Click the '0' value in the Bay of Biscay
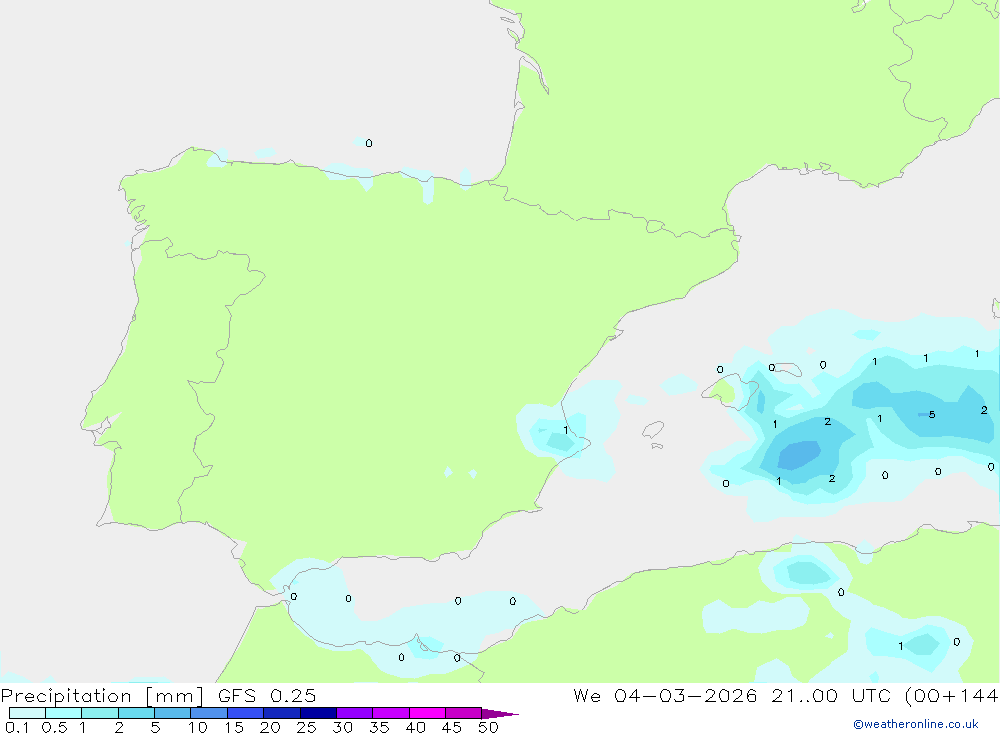 click(x=369, y=144)
